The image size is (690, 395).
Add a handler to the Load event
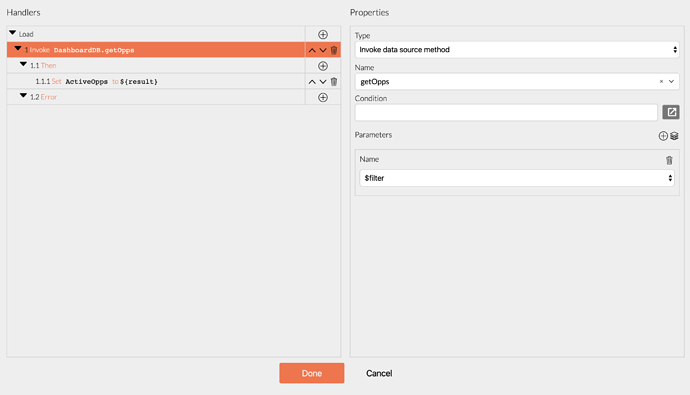(323, 34)
